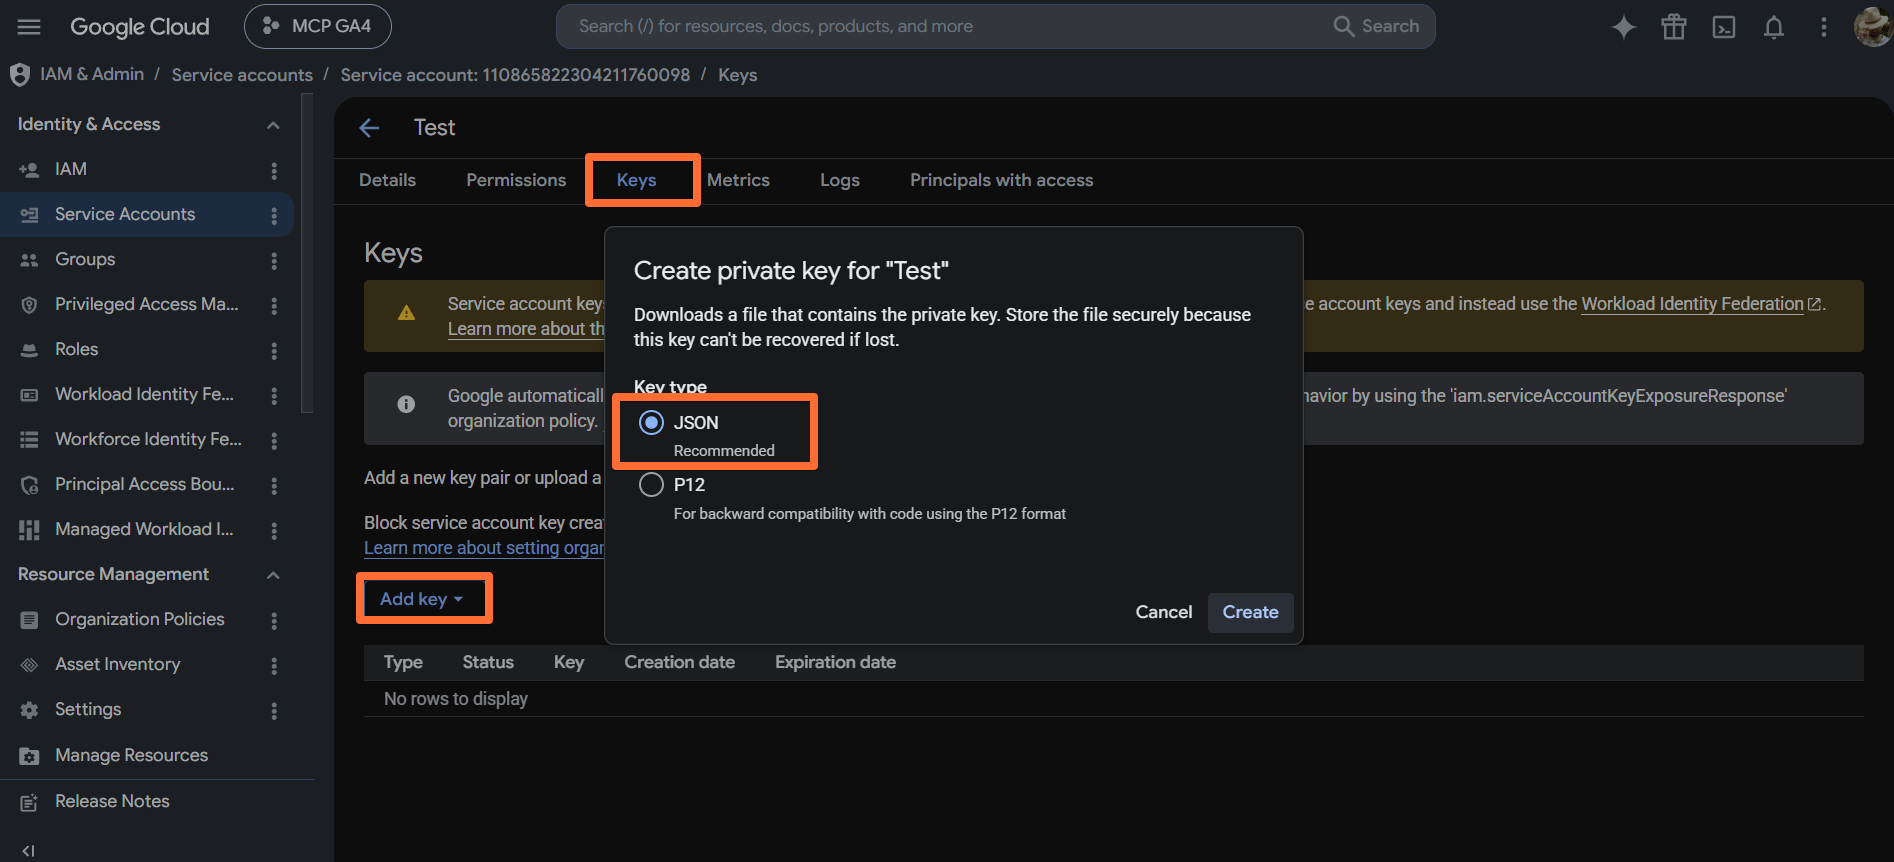Viewport: 1894px width, 862px height.
Task: Open the three-dot menu for IAM
Action: point(274,171)
